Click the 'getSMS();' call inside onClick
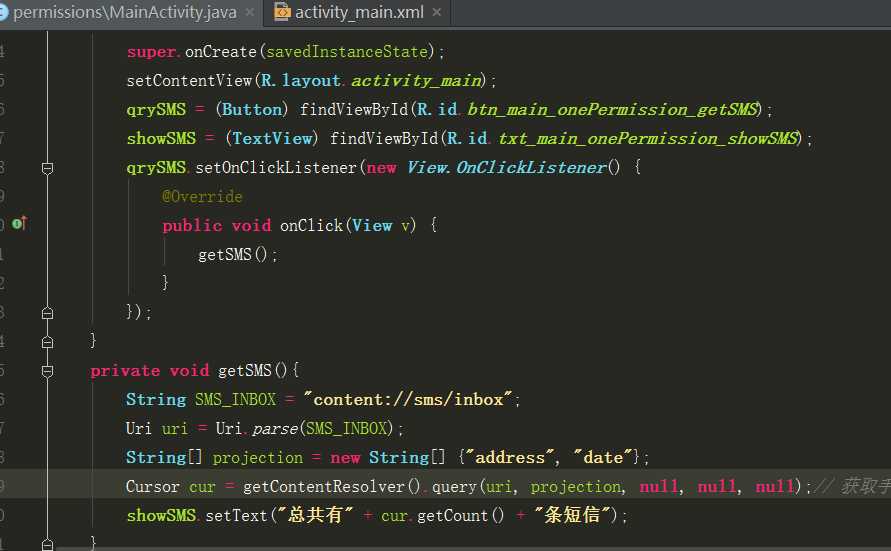This screenshot has width=891, height=551. click(238, 254)
